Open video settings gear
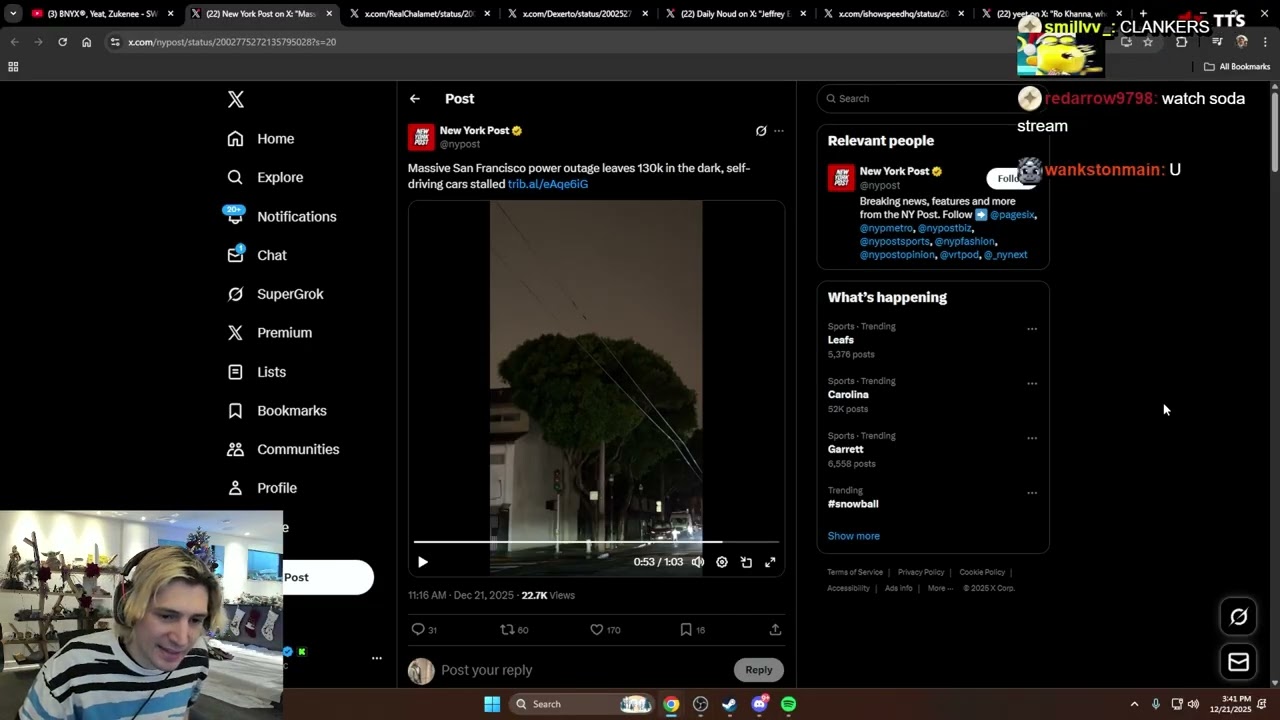1280x720 pixels. click(x=722, y=562)
